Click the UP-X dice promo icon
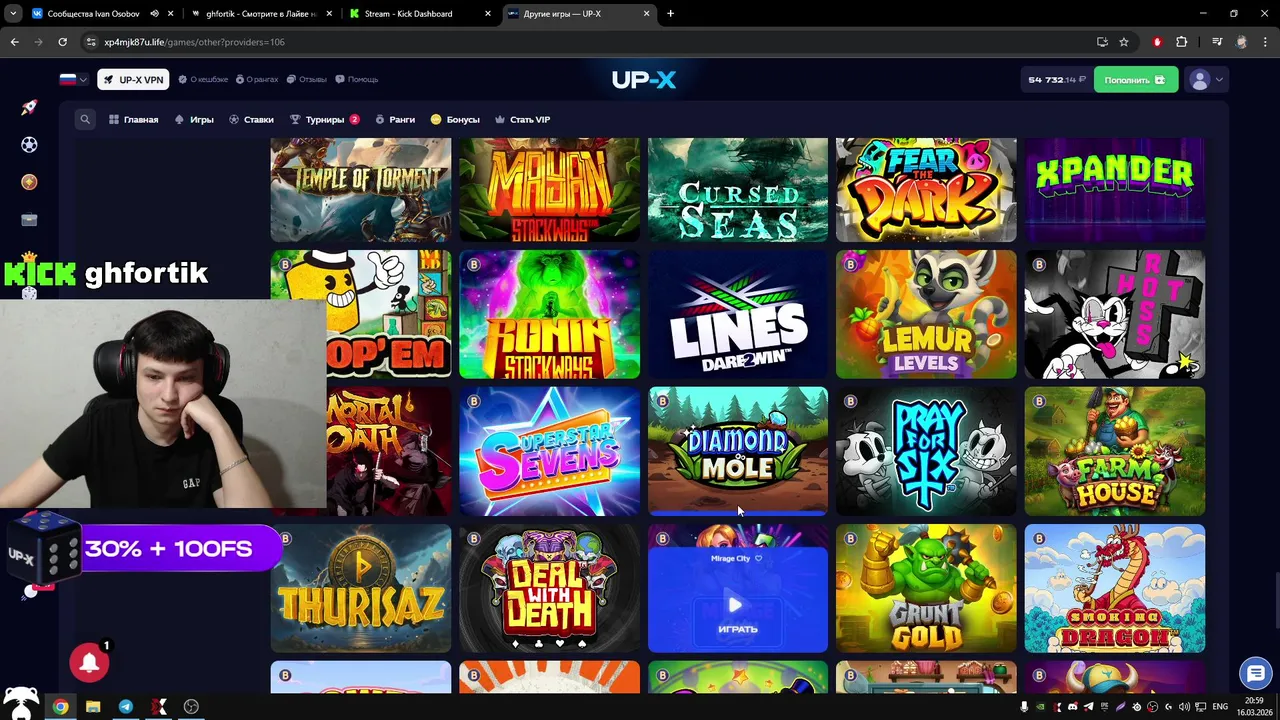 click(44, 548)
